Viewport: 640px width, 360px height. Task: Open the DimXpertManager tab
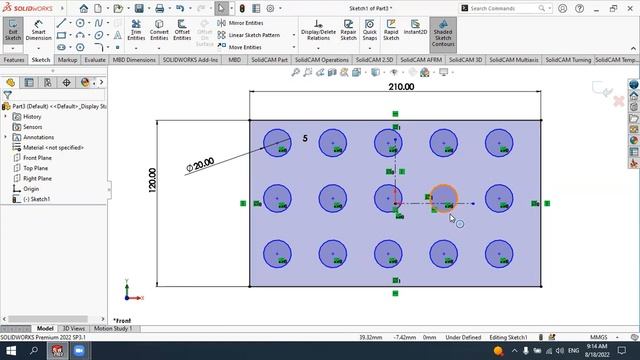pyautogui.click(x=66, y=82)
